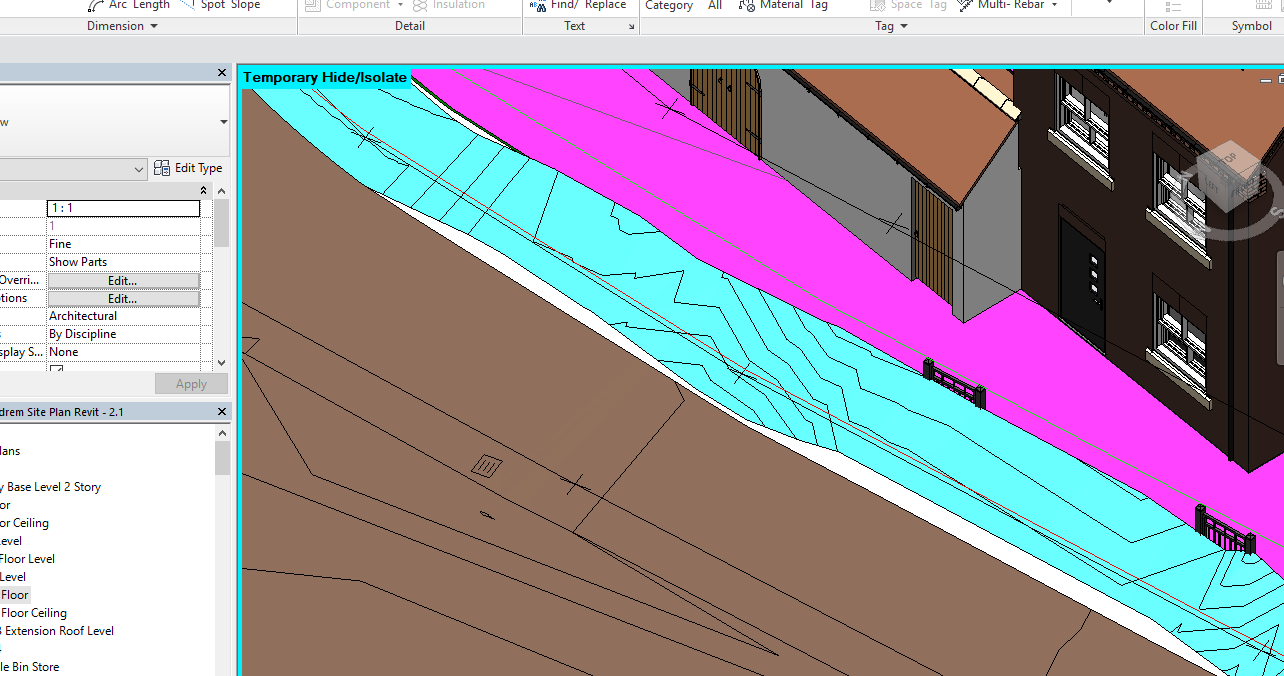Open the type selector dropdown
The width and height of the screenshot is (1284, 676).
coord(223,122)
